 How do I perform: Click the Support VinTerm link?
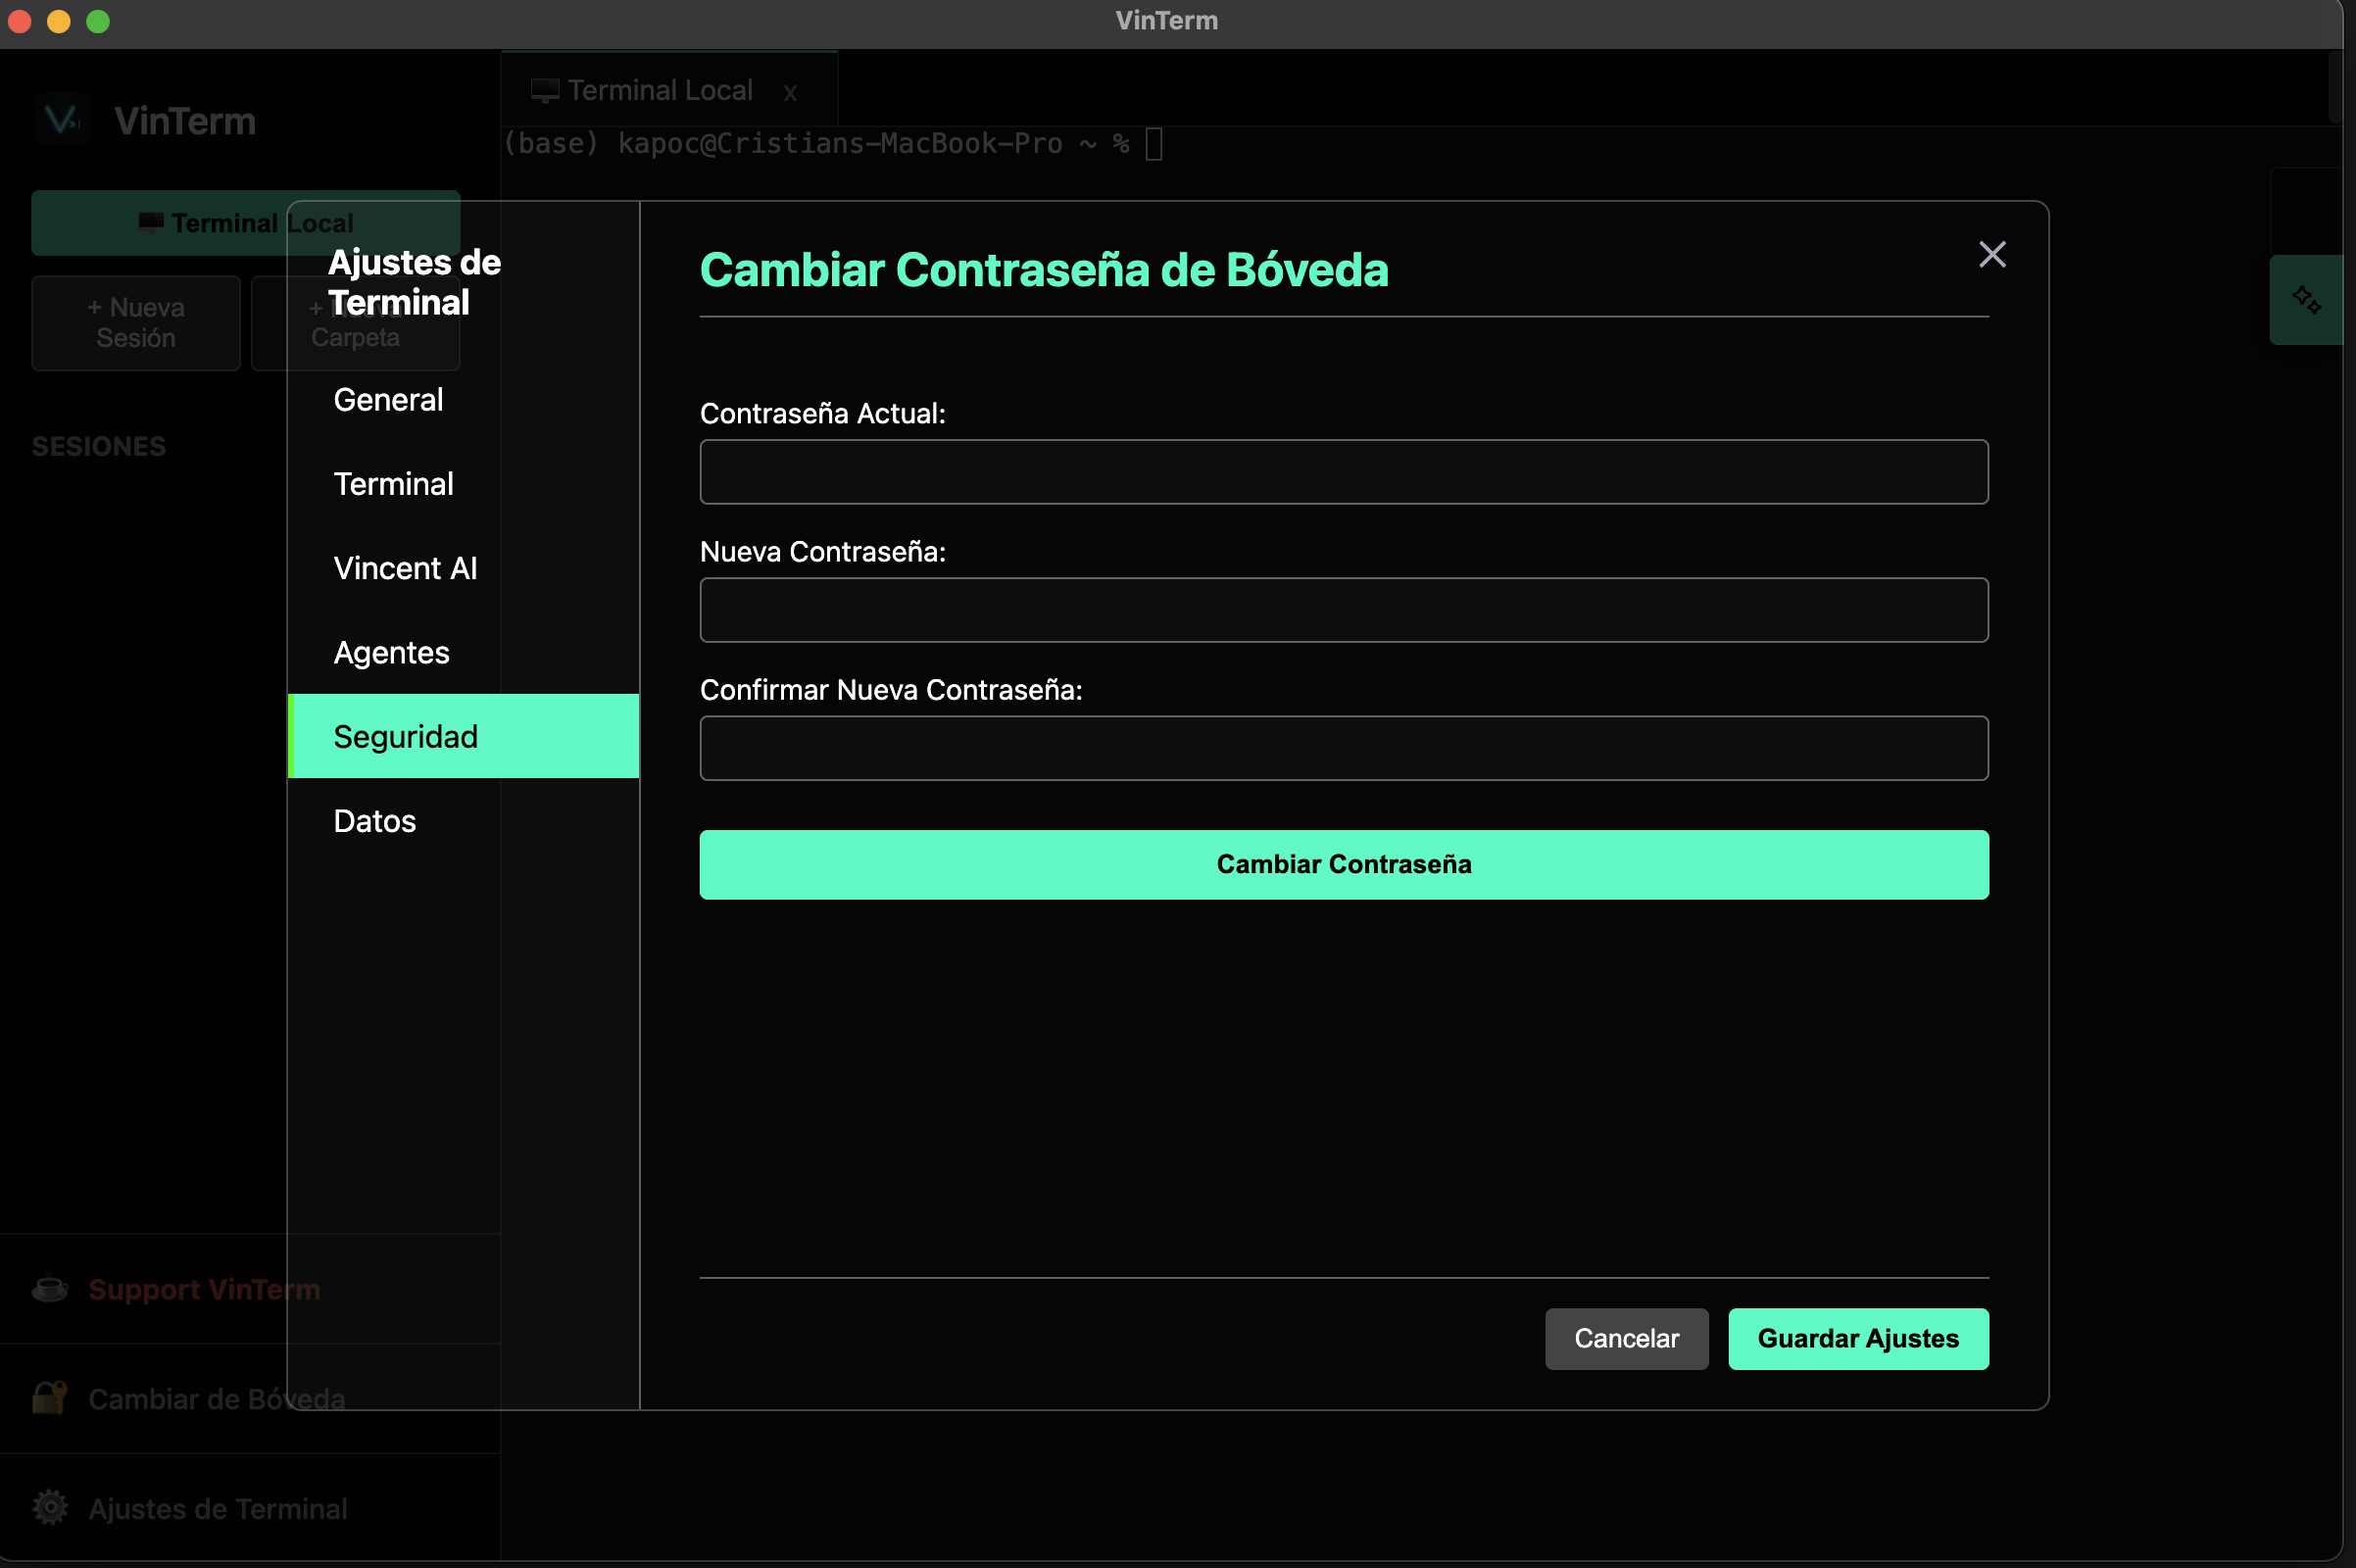[204, 1289]
